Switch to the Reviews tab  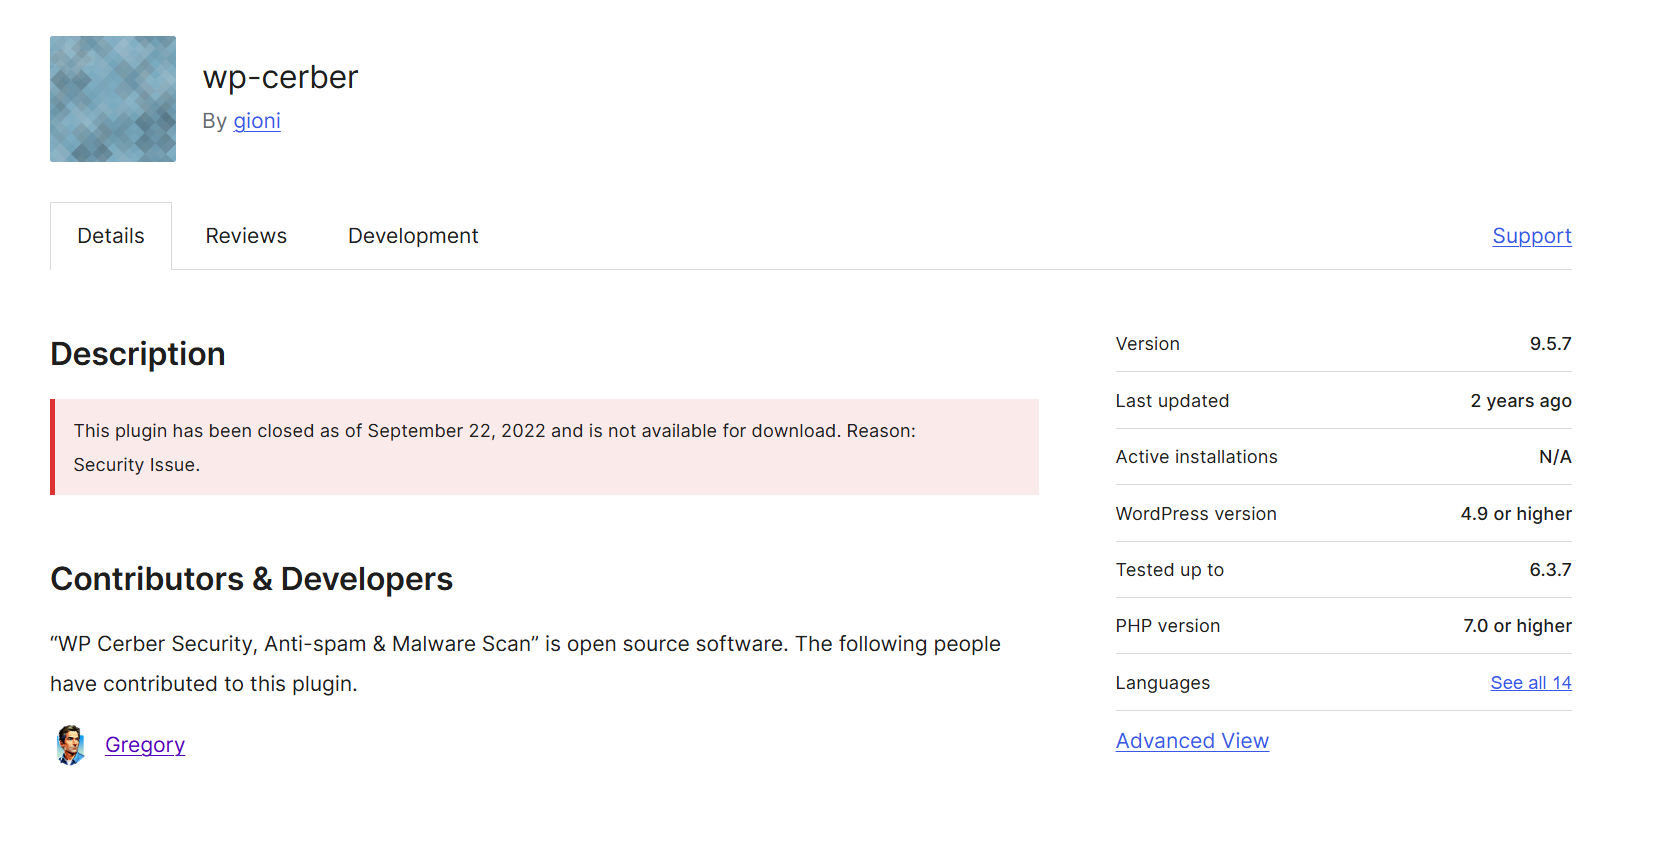246,236
